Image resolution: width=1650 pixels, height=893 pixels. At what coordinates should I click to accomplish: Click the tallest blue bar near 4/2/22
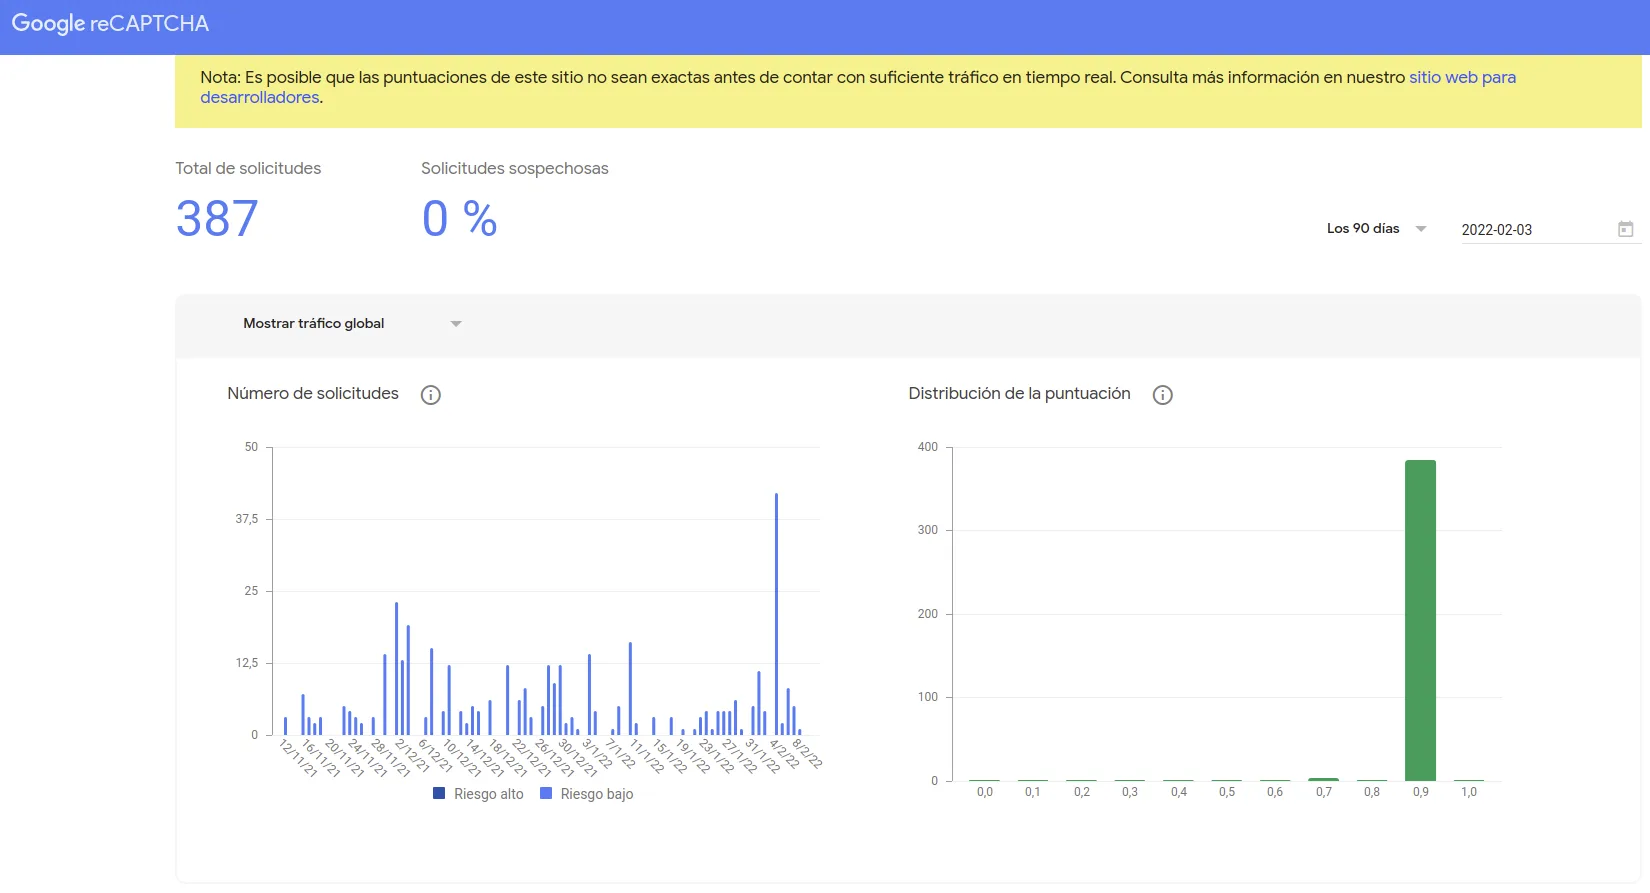pos(776,614)
